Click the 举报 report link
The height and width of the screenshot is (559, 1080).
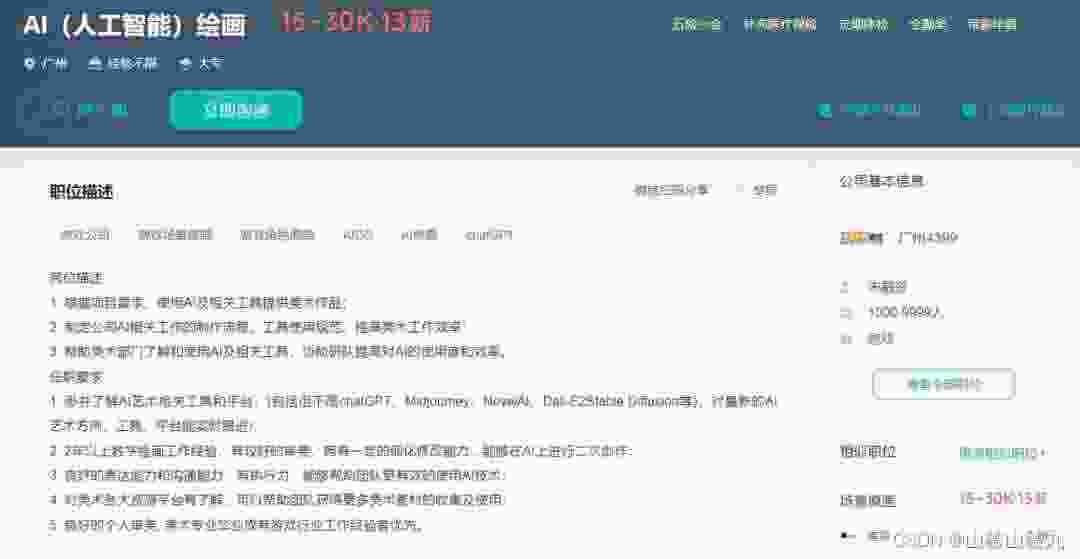[x=765, y=190]
